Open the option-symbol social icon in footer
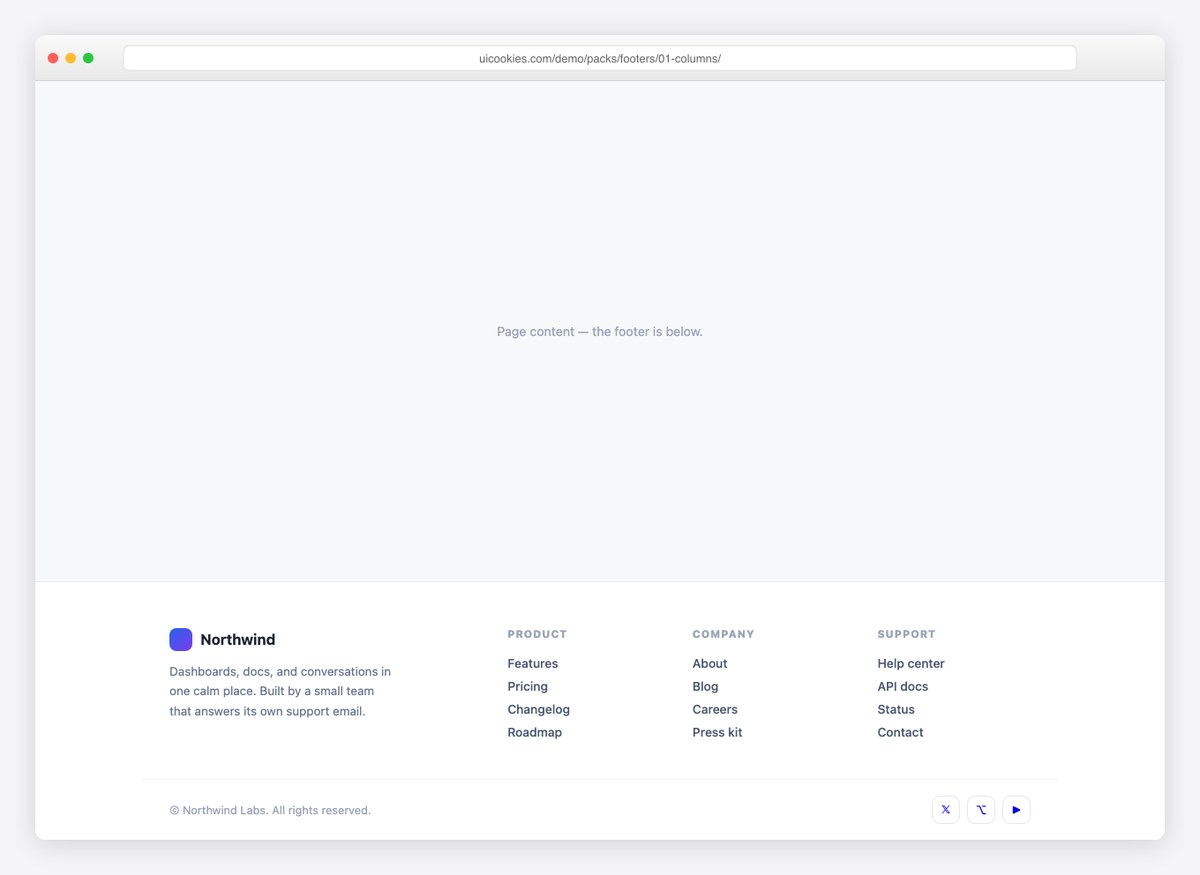 [981, 810]
